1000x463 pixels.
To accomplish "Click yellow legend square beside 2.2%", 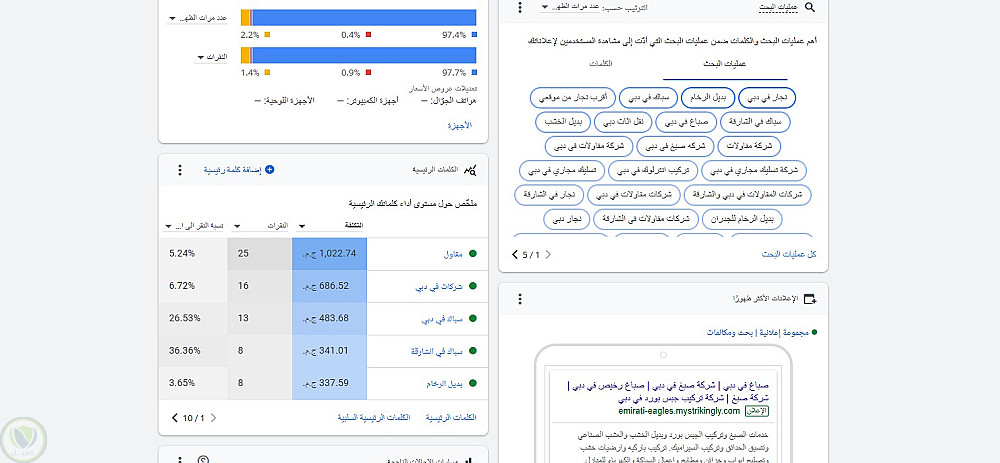I will (267, 34).
